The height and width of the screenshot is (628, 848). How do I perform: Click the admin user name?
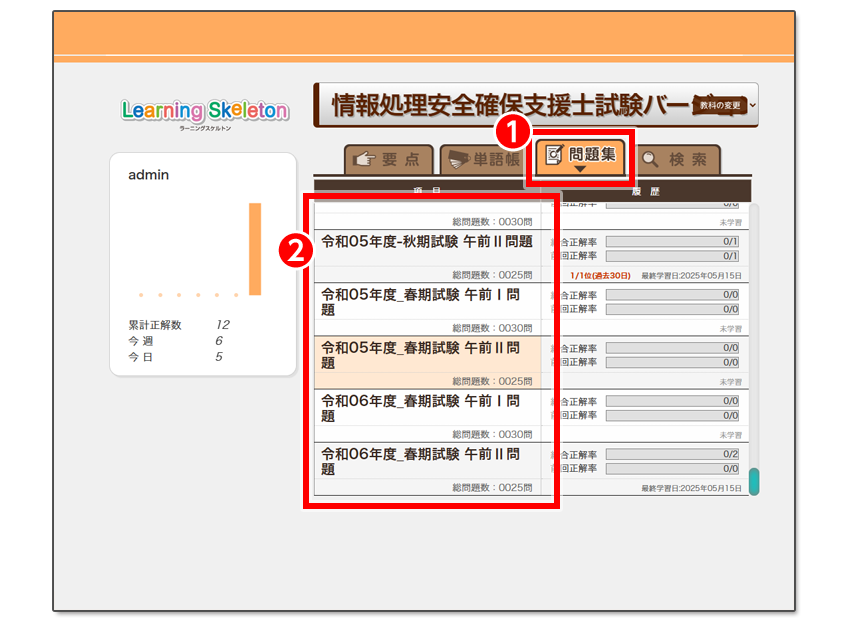click(148, 175)
